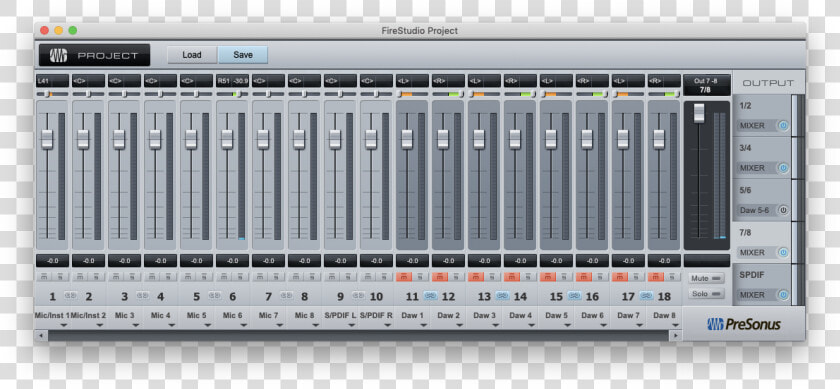Open the Daw 1 channel name dropdown
The width and height of the screenshot is (840, 389).
[423, 325]
